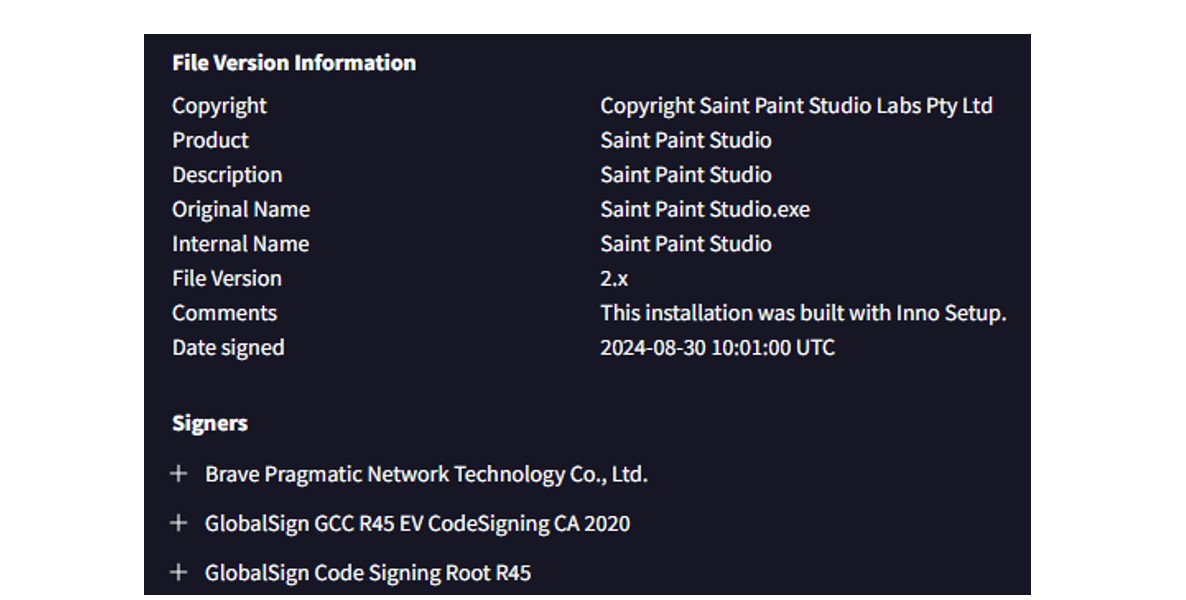1186x600 pixels.
Task: Click the Inno Setup comments text
Action: (x=803, y=313)
